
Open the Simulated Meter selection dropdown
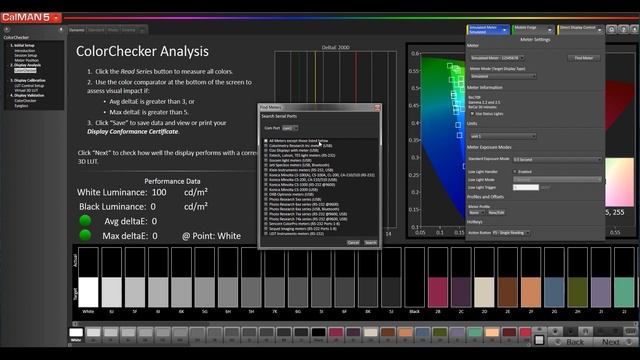point(497,58)
